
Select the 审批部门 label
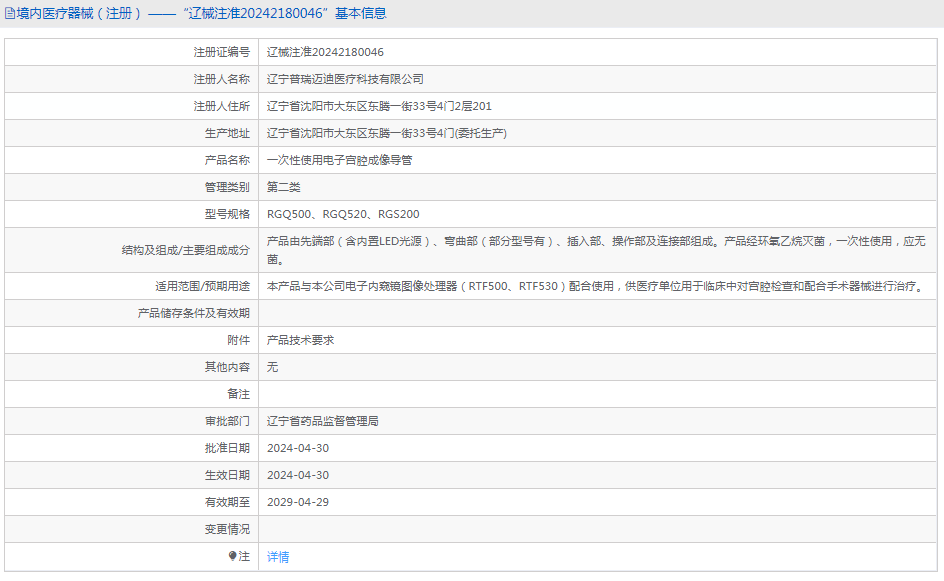pos(227,421)
